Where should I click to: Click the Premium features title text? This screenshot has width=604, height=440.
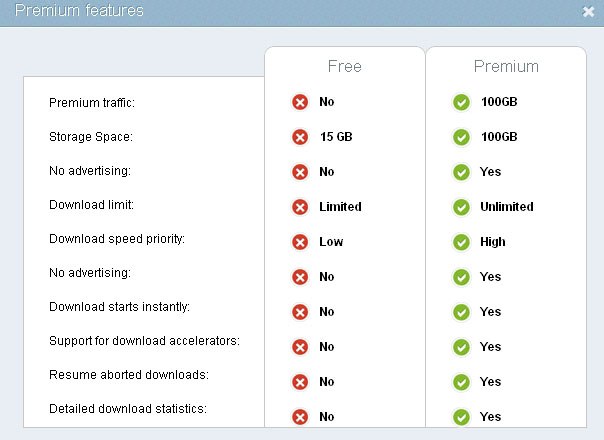(x=79, y=11)
